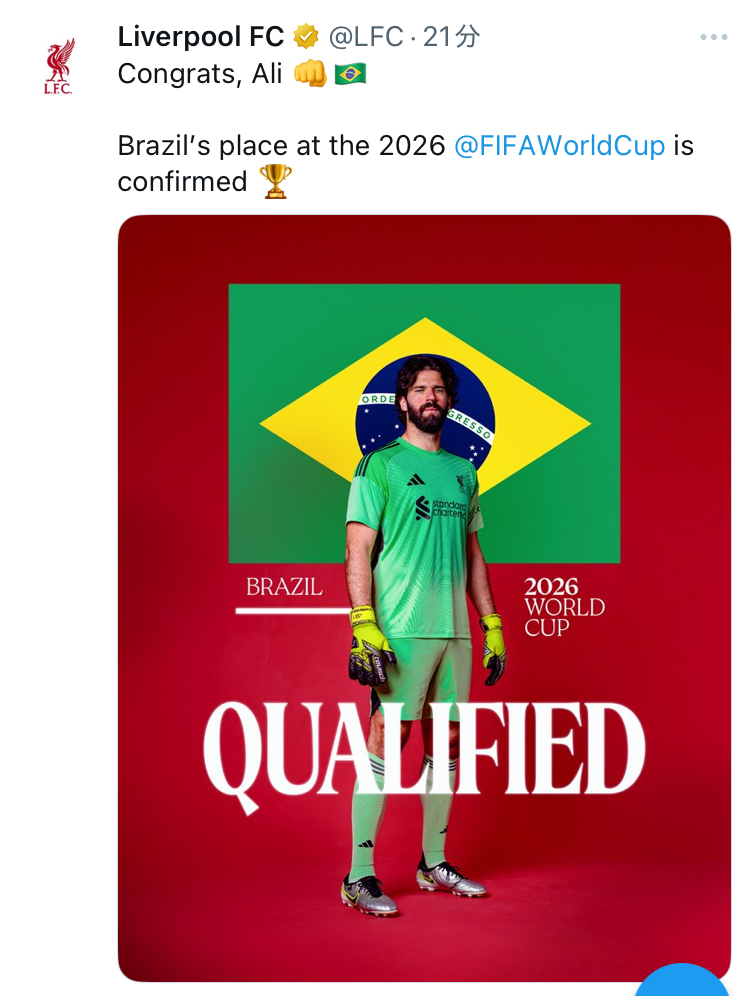Click the word confirmed in the tweet

pos(182,182)
